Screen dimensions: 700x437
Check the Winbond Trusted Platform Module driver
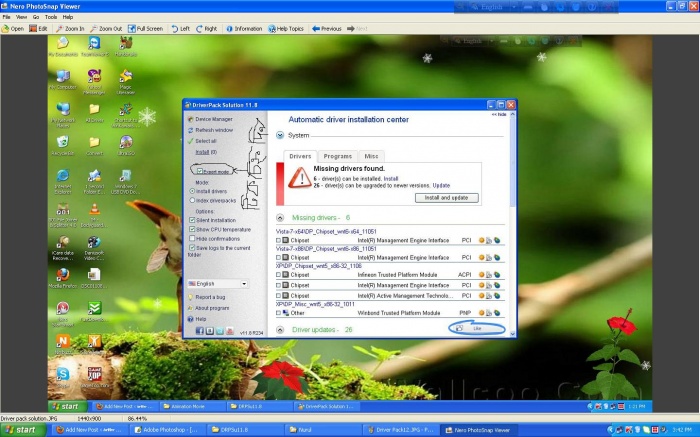pos(278,313)
